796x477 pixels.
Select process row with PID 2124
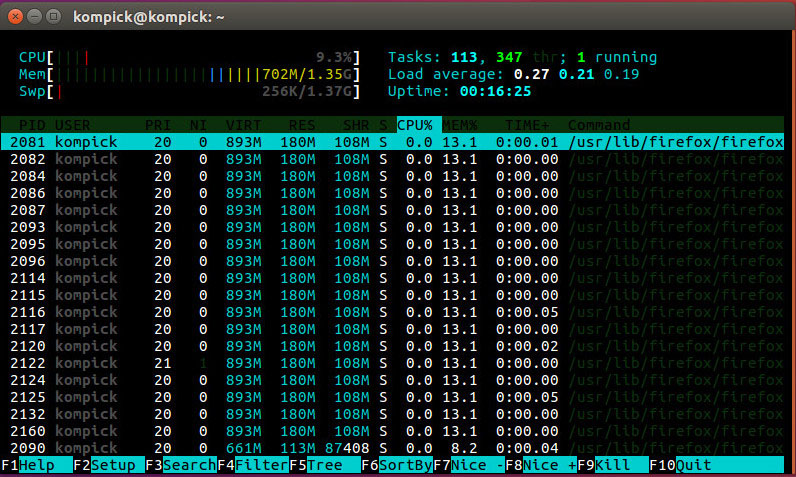392,380
